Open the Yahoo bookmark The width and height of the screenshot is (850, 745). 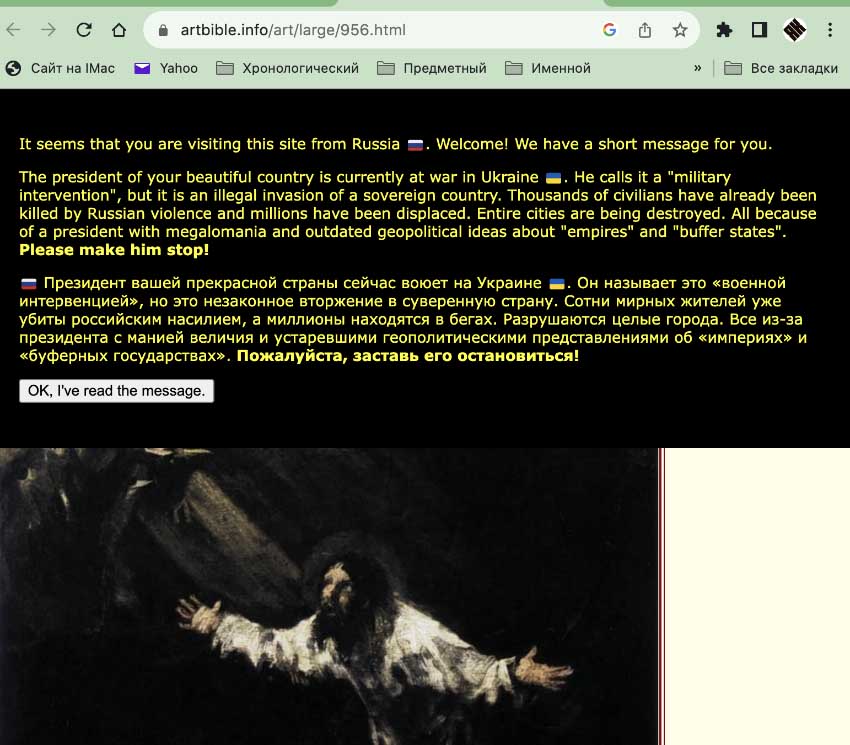[x=166, y=68]
